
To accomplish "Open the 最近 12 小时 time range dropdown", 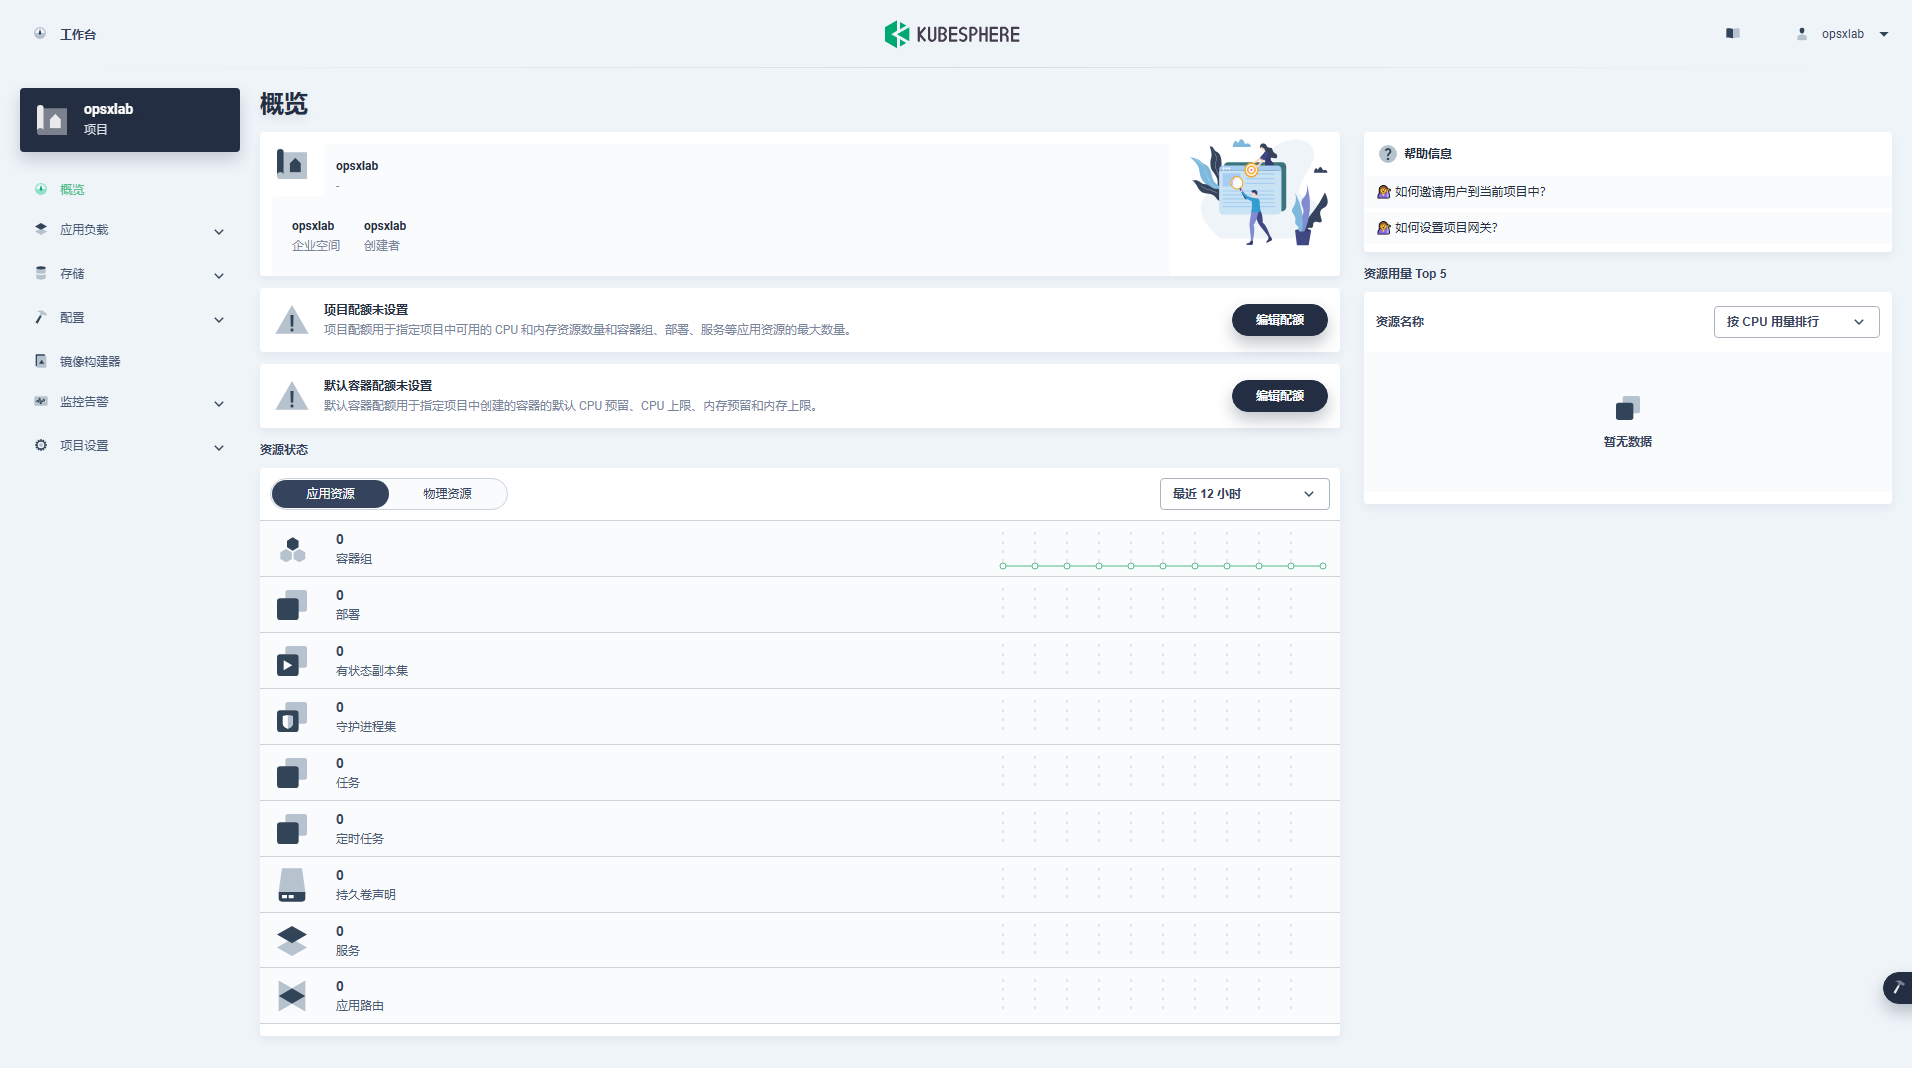I will point(1244,494).
